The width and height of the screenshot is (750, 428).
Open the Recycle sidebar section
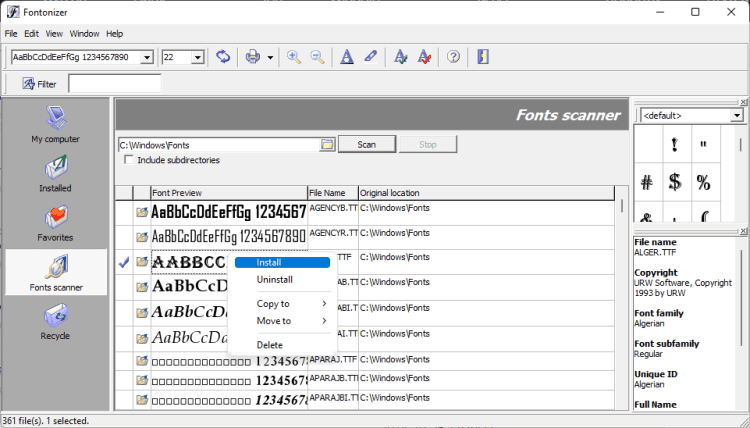point(55,322)
